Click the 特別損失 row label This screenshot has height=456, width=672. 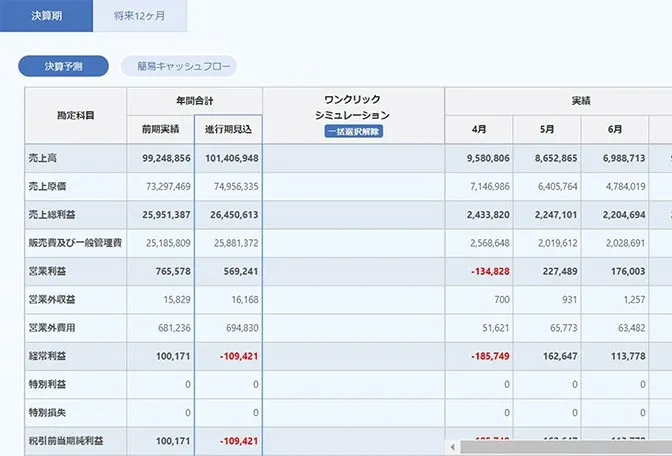tap(47, 413)
